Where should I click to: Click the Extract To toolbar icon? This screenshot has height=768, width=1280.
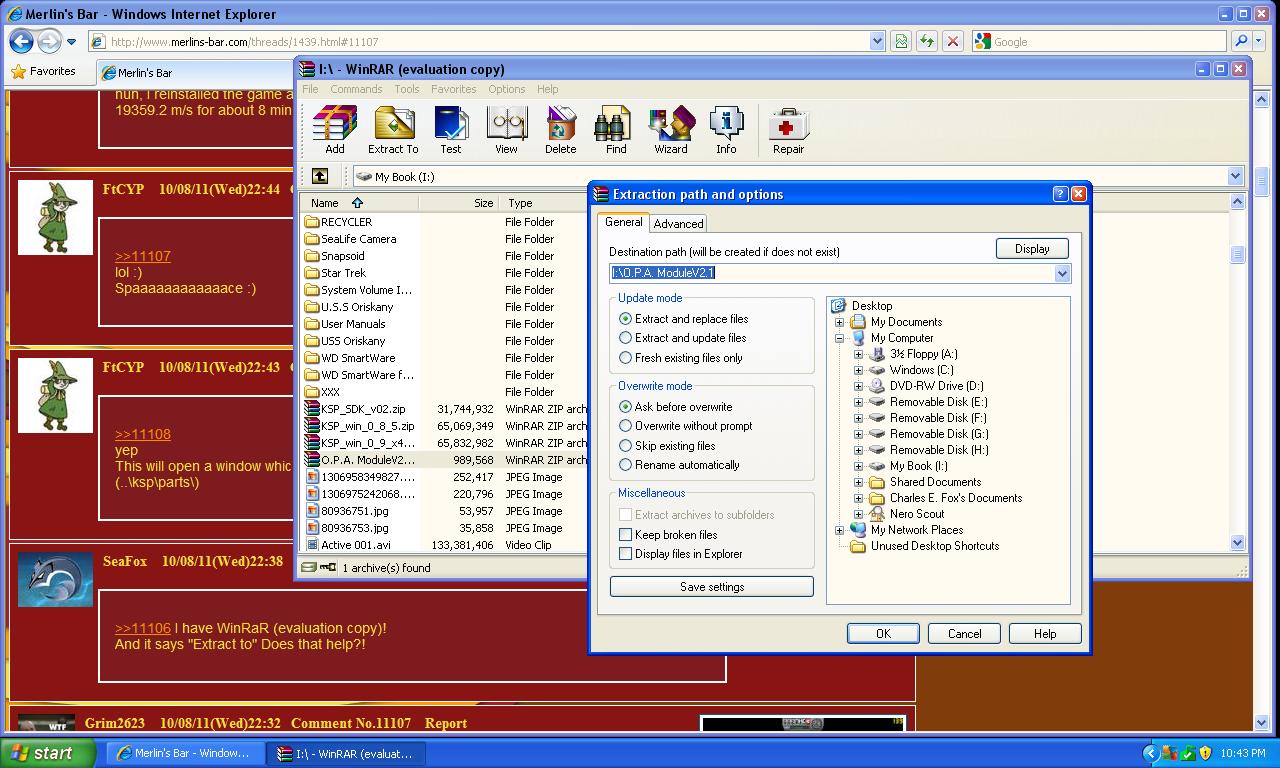tap(393, 131)
